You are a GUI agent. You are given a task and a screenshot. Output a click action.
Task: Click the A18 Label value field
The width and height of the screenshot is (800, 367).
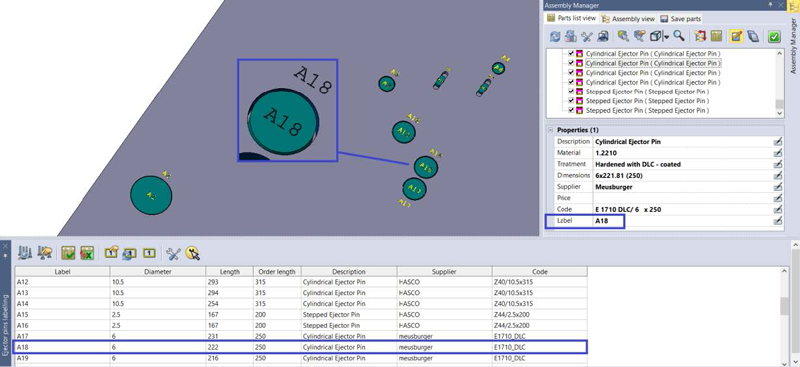point(682,221)
